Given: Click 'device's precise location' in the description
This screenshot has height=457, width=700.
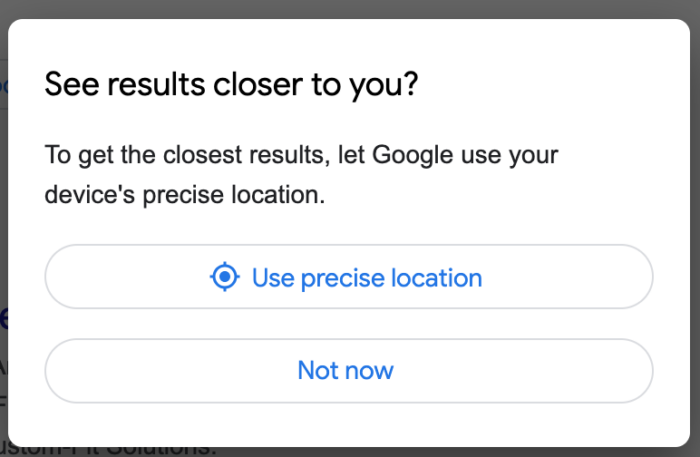Looking at the screenshot, I should 185,195.
